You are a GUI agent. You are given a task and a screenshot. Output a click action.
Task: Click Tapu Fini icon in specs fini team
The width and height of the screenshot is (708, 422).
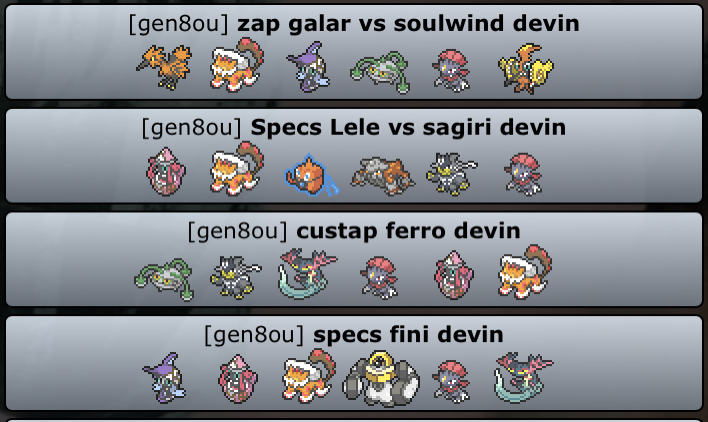coord(164,378)
